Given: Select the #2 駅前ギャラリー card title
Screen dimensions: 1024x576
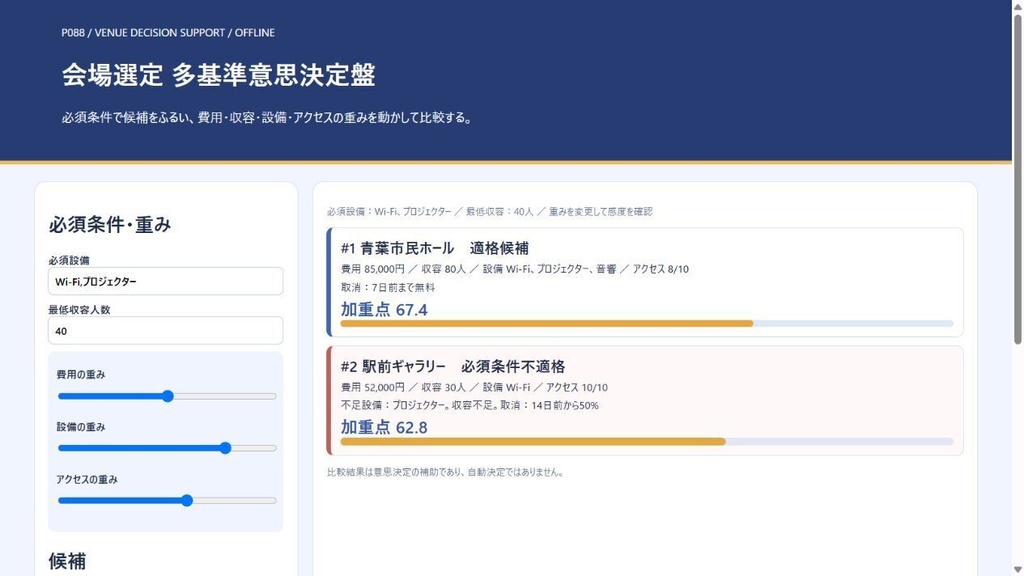Looking at the screenshot, I should [x=453, y=366].
